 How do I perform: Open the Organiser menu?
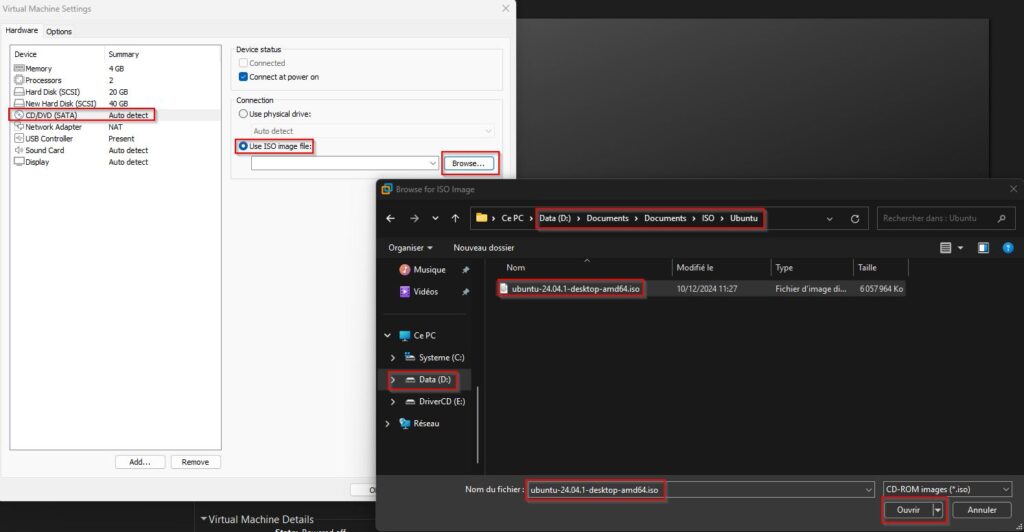pyautogui.click(x=410, y=248)
